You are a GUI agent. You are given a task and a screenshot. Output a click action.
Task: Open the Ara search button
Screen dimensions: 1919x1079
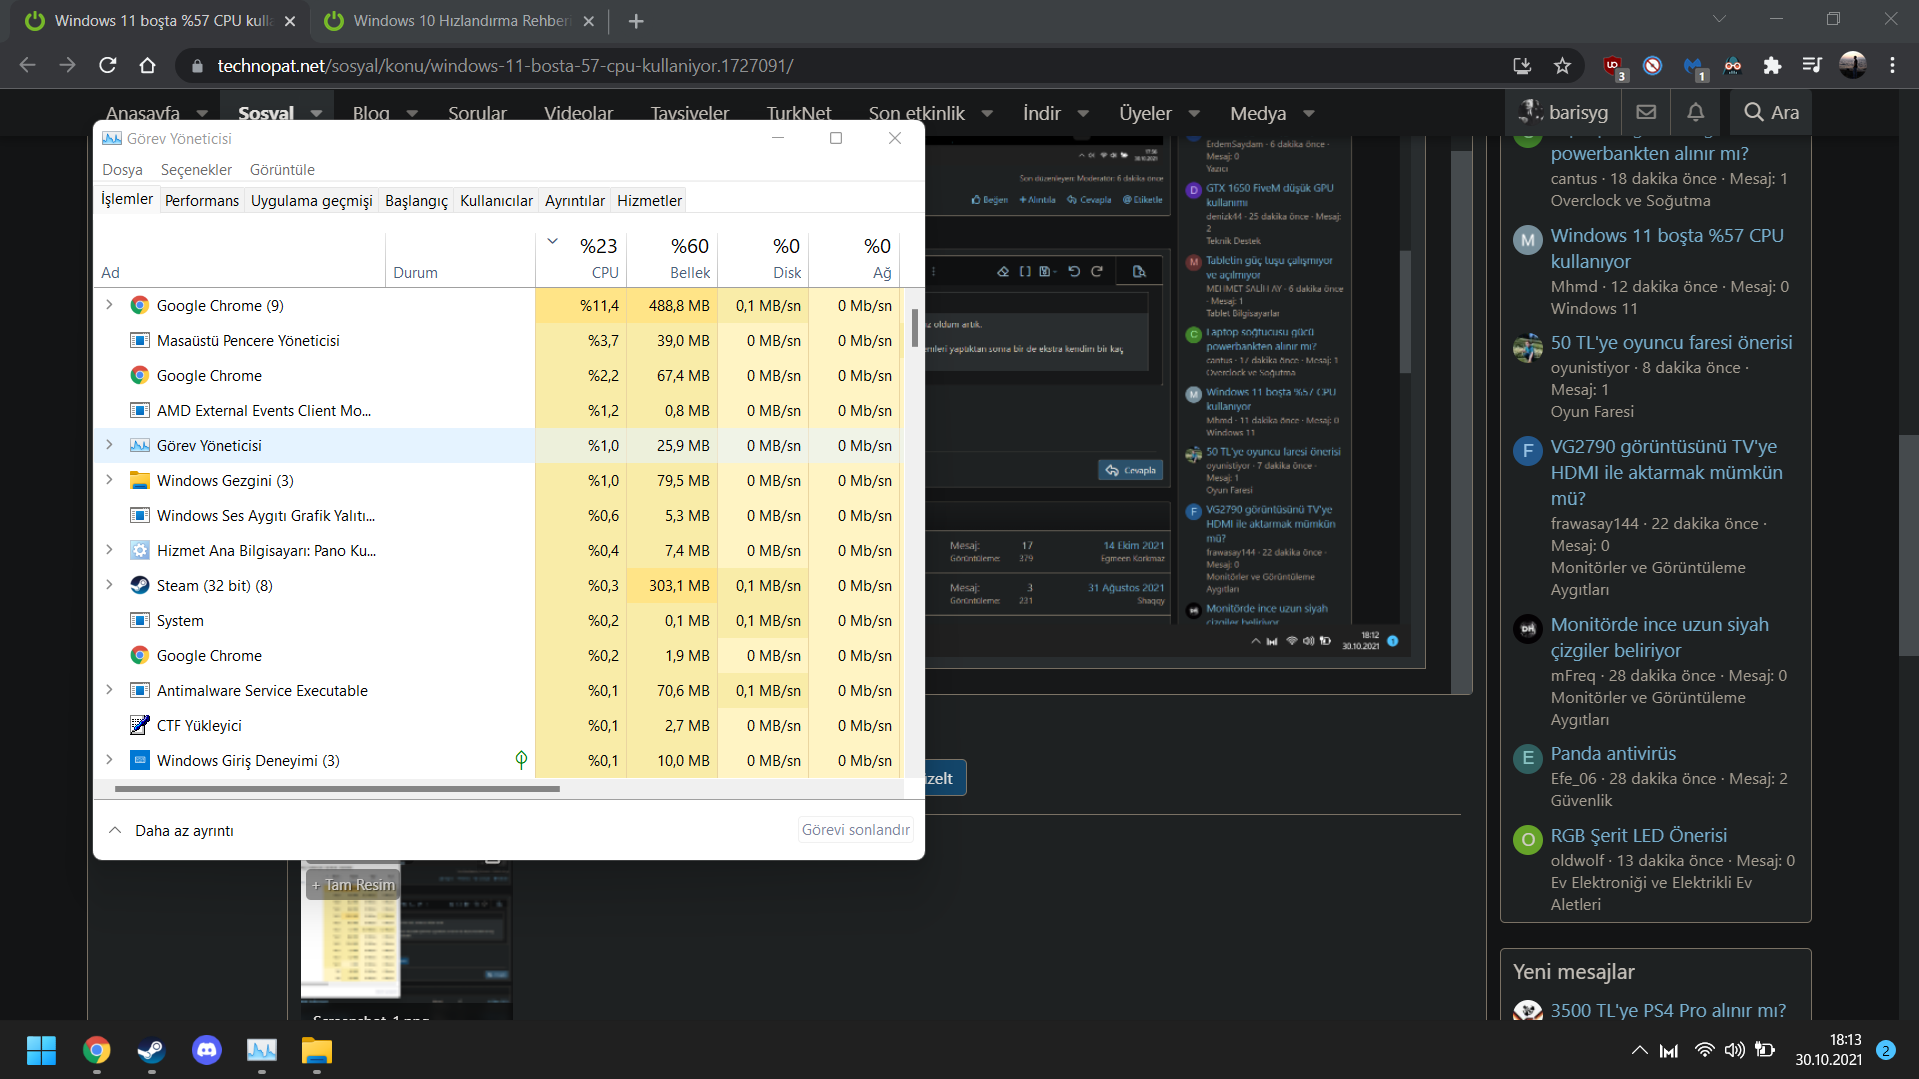tap(1771, 112)
